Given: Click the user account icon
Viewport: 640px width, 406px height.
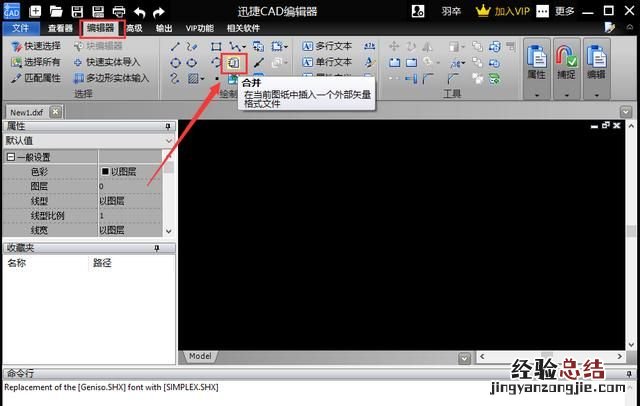Looking at the screenshot, I should [x=418, y=11].
